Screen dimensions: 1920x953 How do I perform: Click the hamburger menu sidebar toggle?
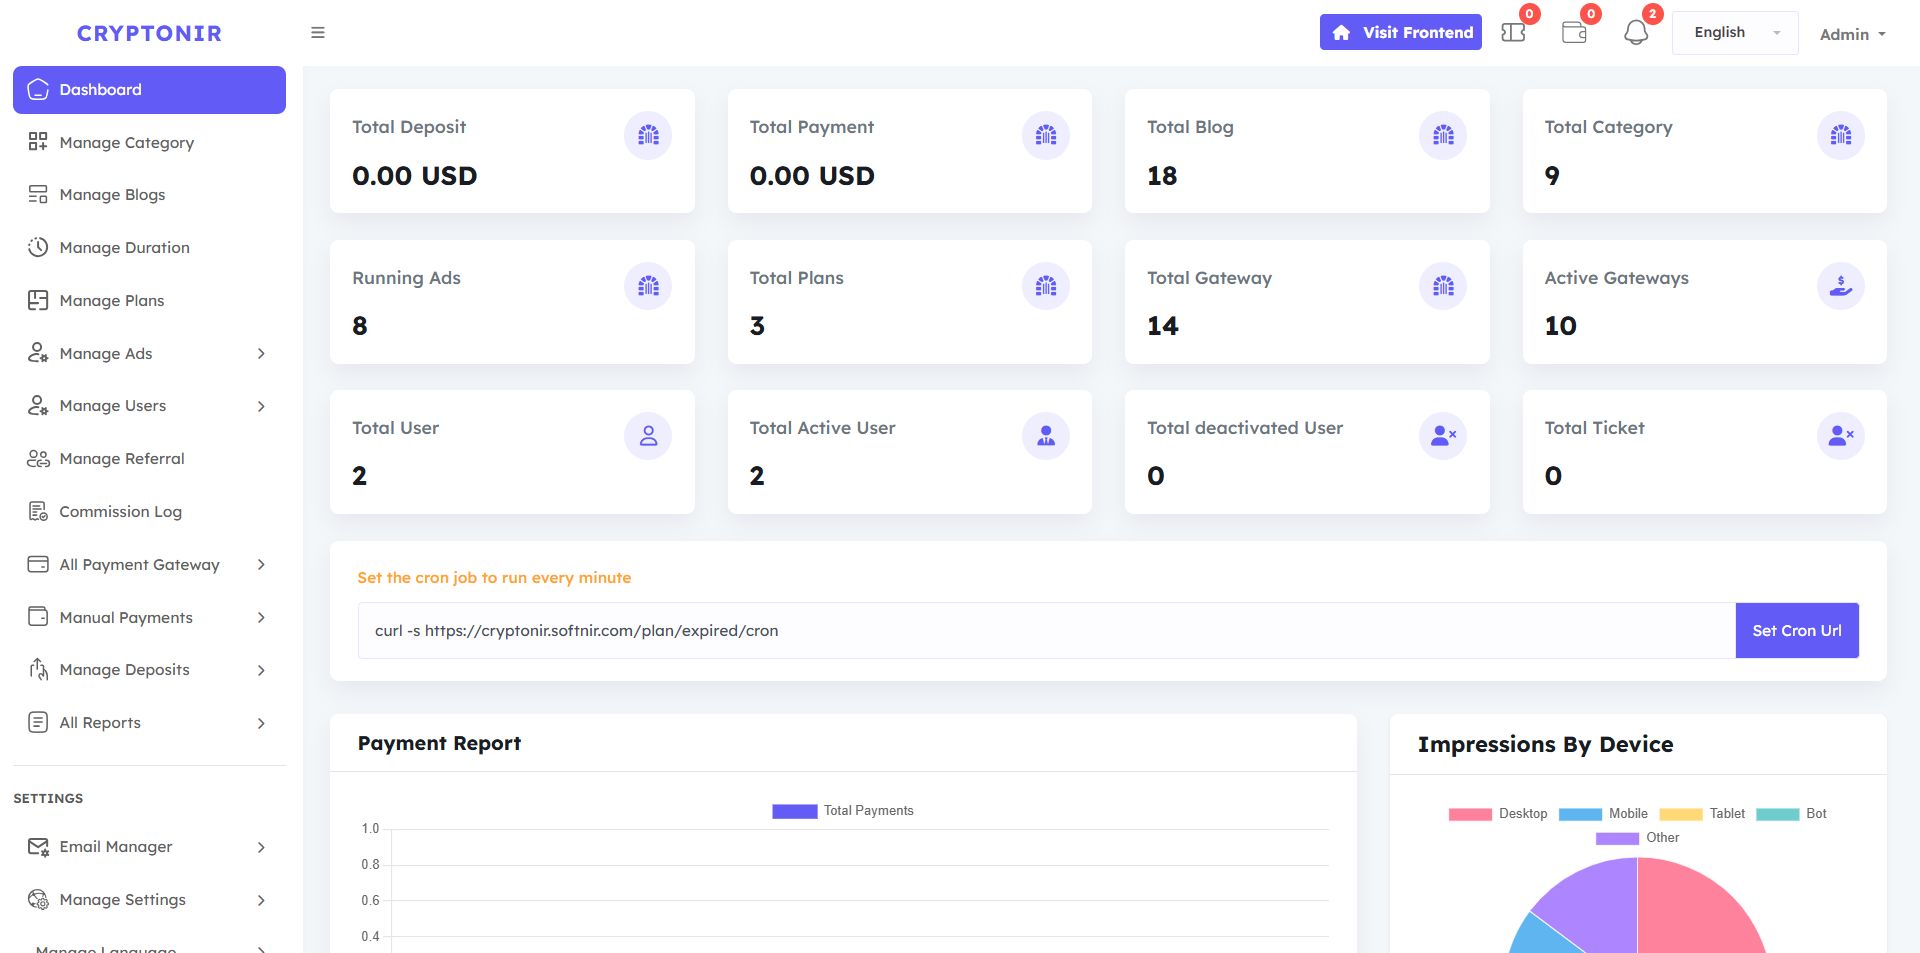point(318,33)
